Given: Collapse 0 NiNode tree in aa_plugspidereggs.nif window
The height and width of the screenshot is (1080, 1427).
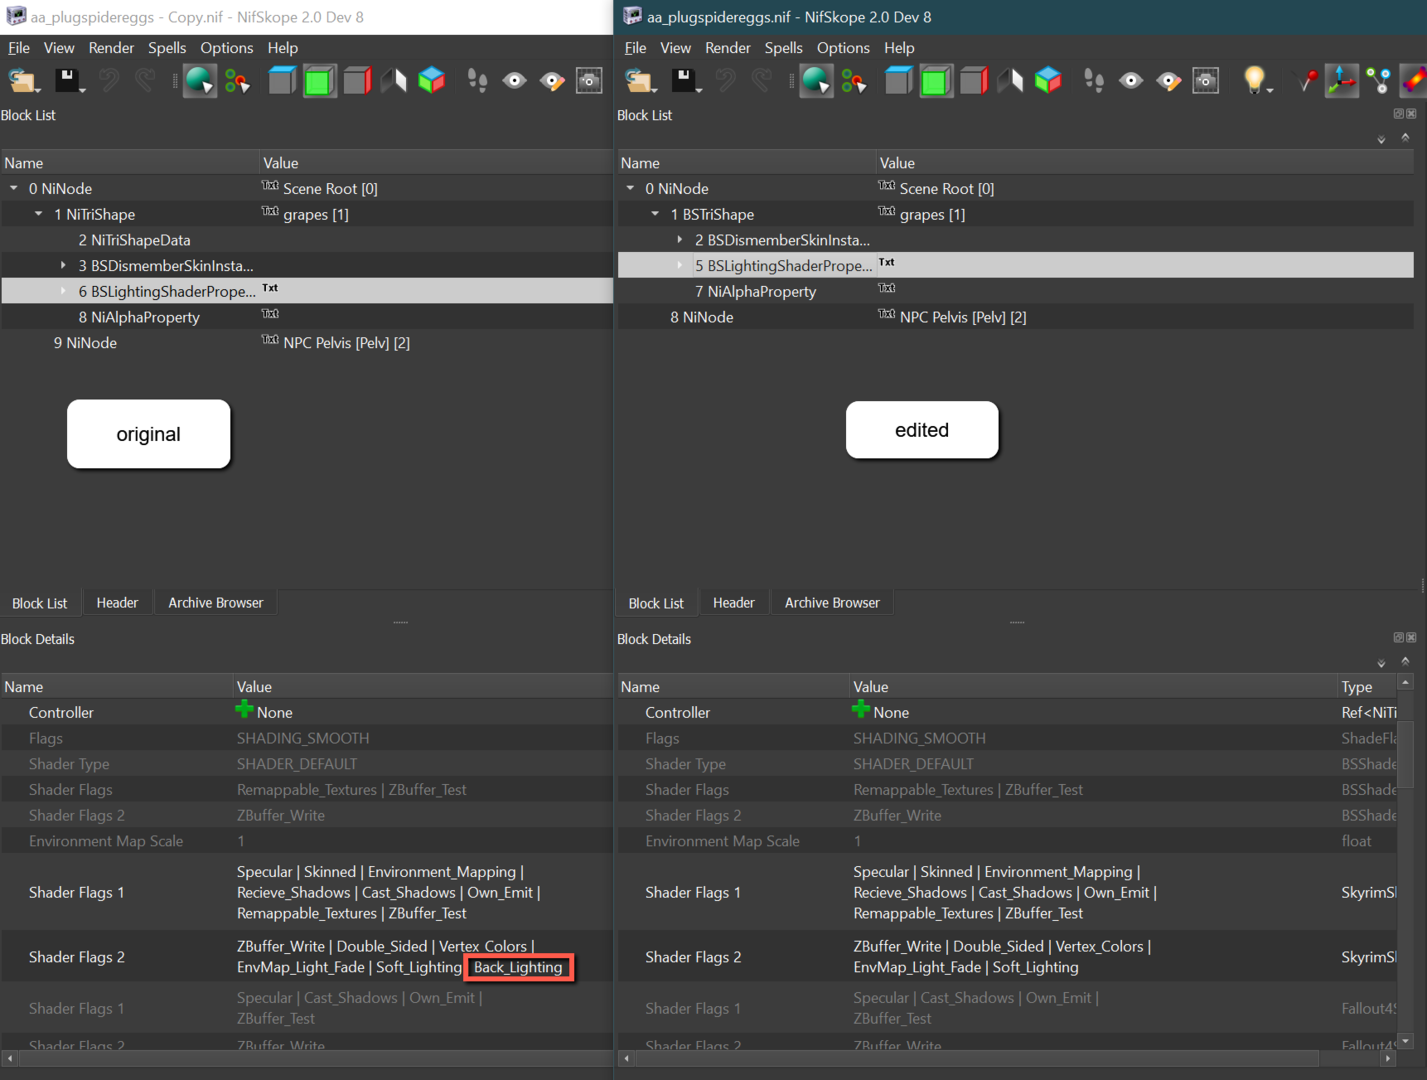Looking at the screenshot, I should pos(630,188).
